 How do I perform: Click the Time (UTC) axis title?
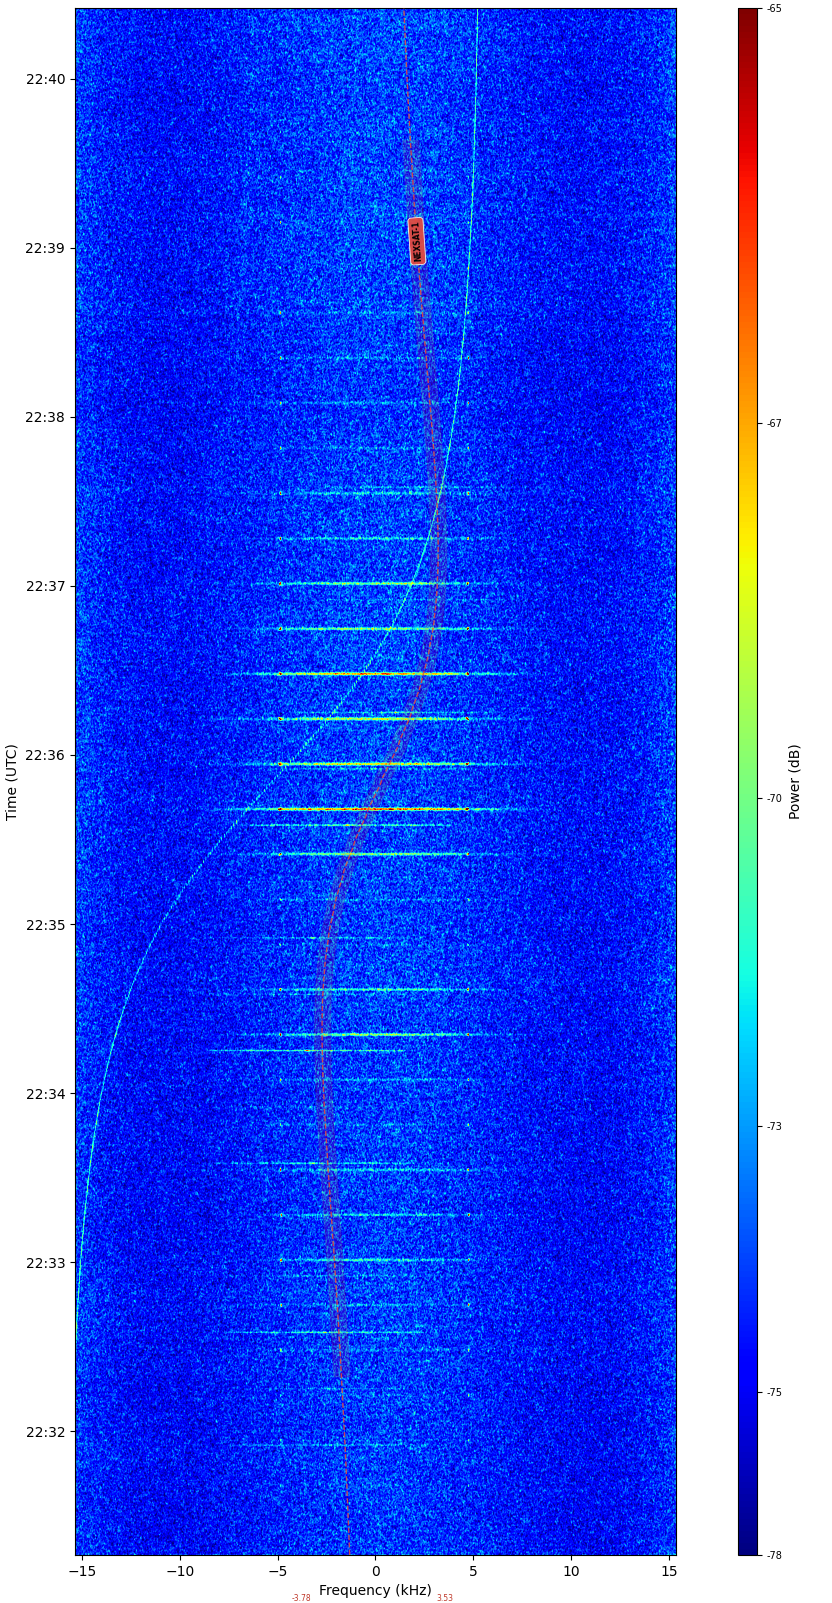click(12, 782)
